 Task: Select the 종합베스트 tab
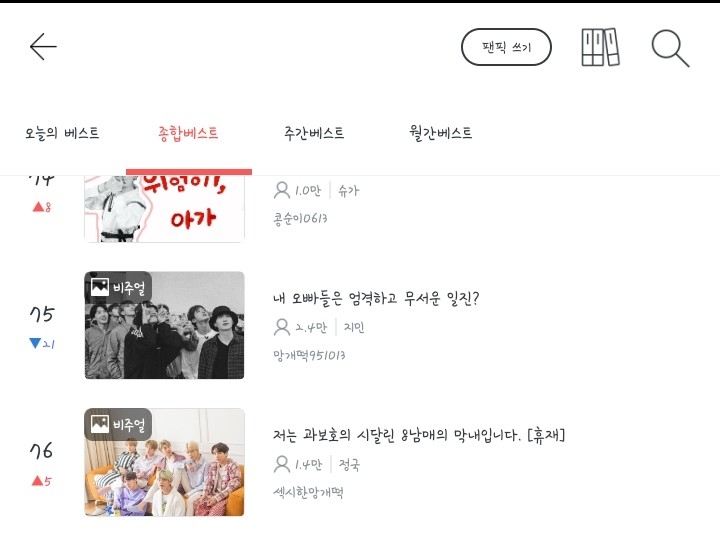pos(188,133)
